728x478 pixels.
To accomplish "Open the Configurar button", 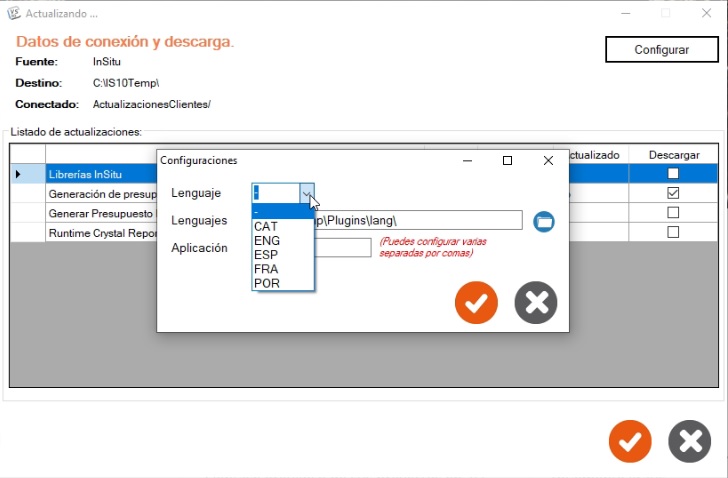I will coord(662,50).
